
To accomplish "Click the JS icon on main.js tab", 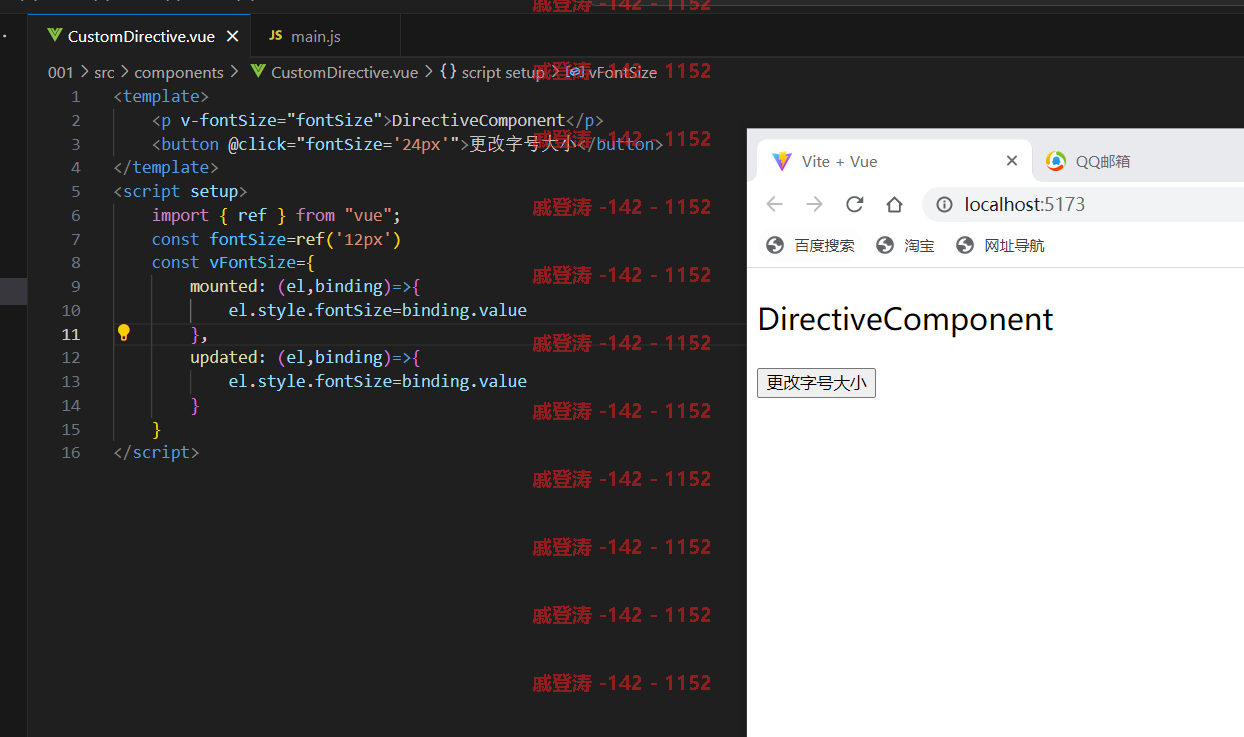I will 275,36.
